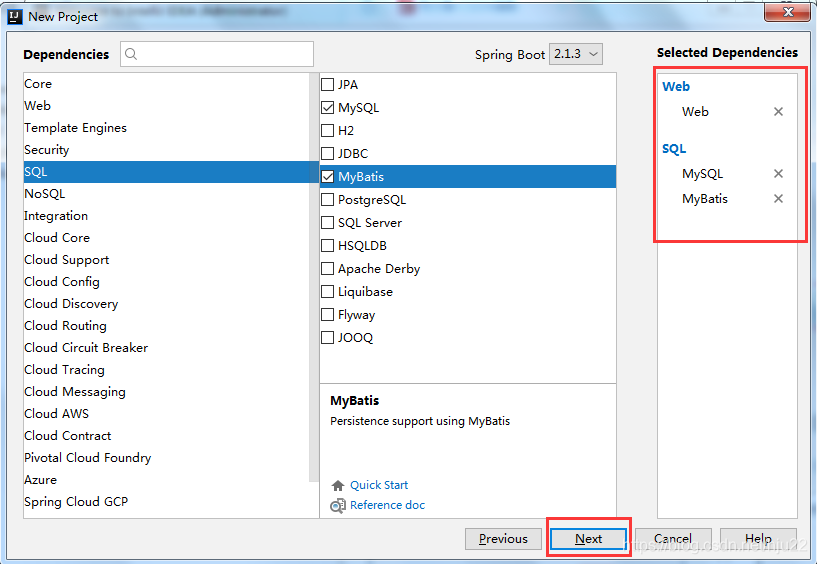Select the Cloud Circuit Breaker category

[167, 348]
